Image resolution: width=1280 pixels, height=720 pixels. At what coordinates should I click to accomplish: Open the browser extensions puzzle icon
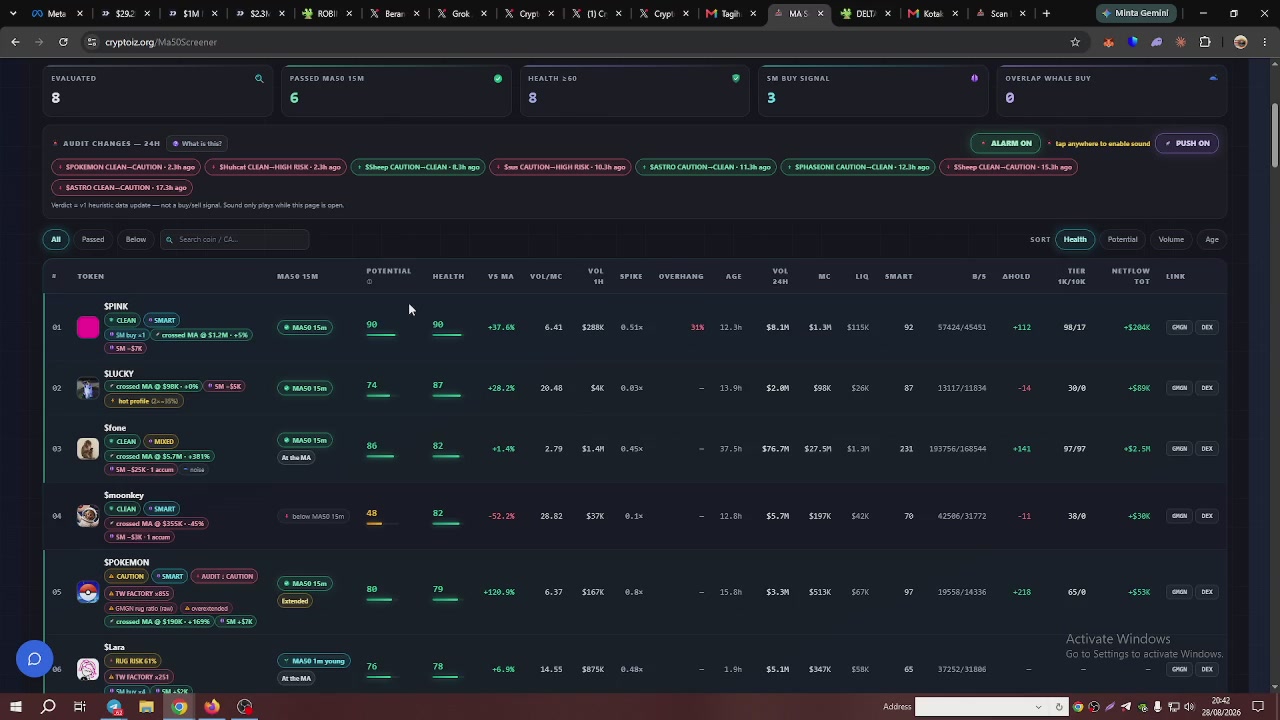pyautogui.click(x=1205, y=42)
